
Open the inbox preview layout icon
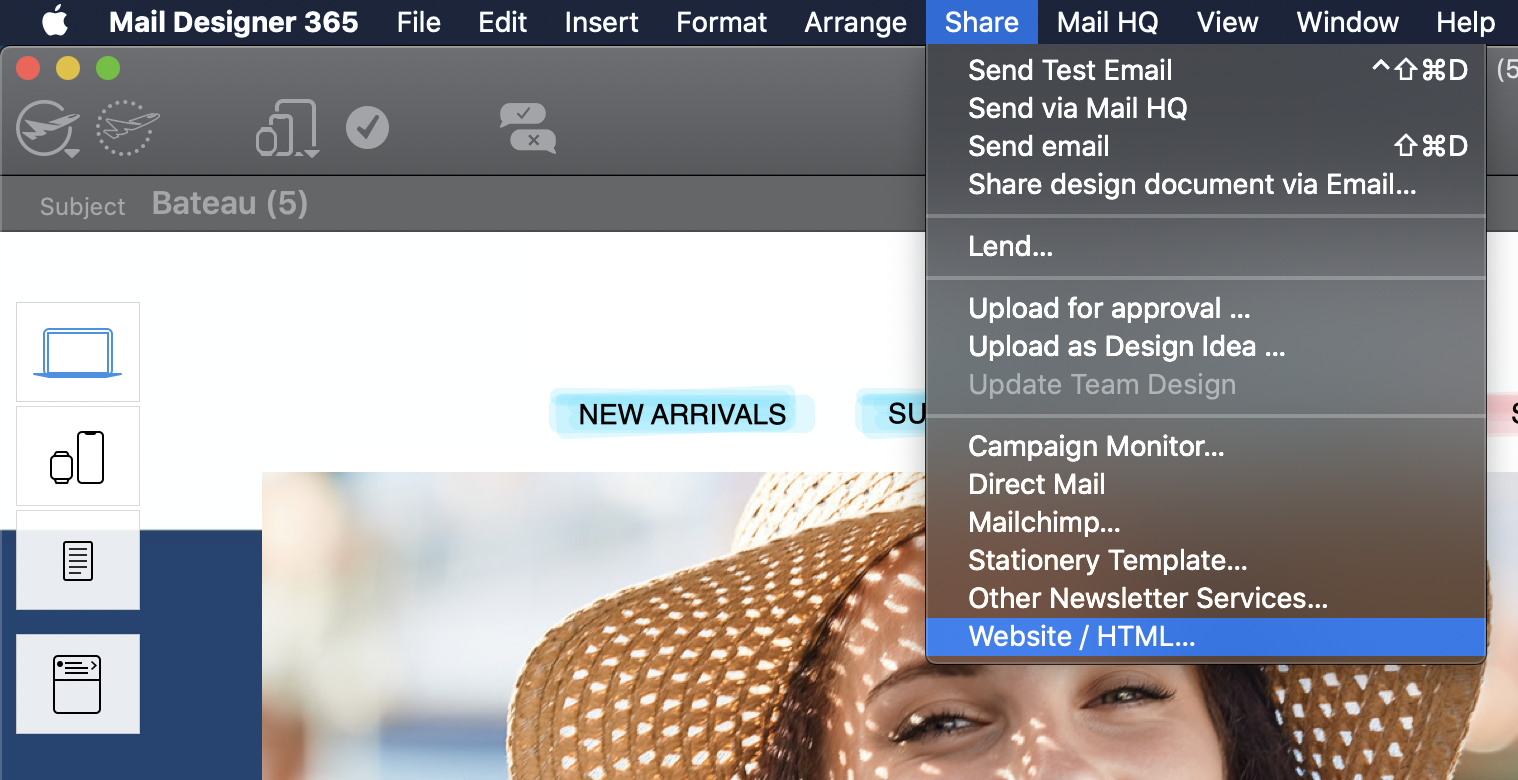[x=78, y=684]
